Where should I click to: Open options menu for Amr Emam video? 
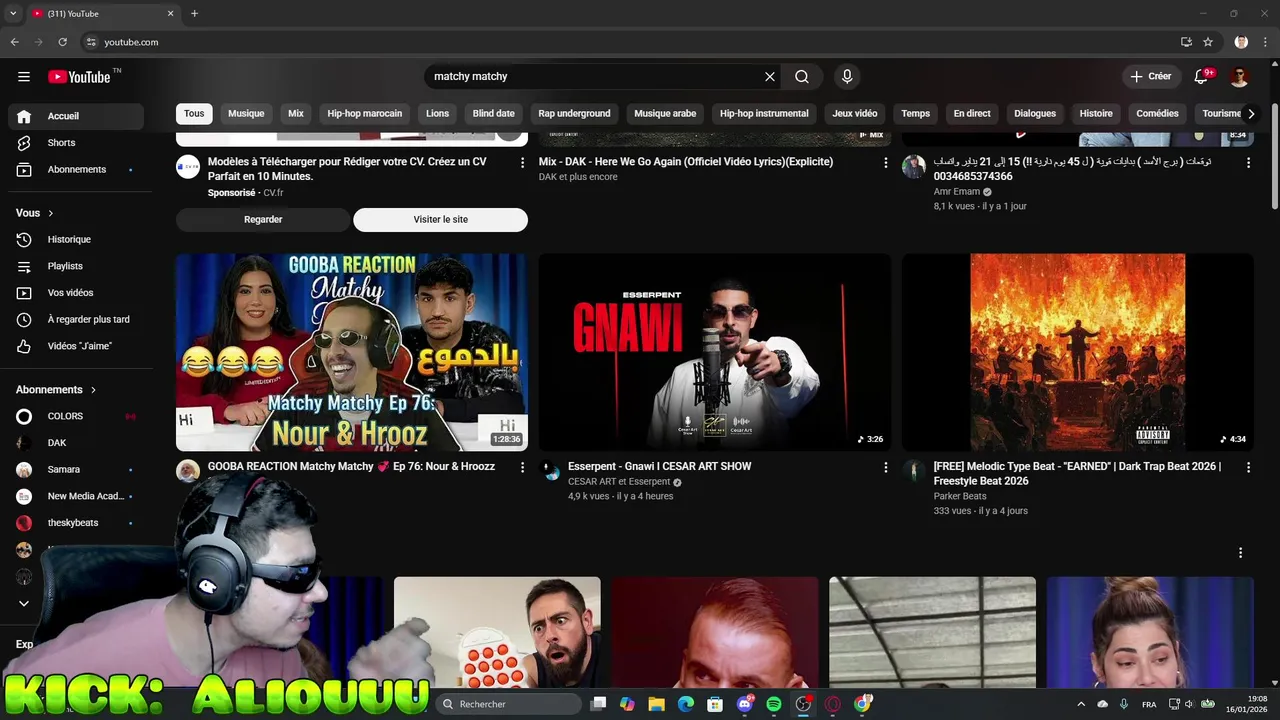click(1248, 162)
